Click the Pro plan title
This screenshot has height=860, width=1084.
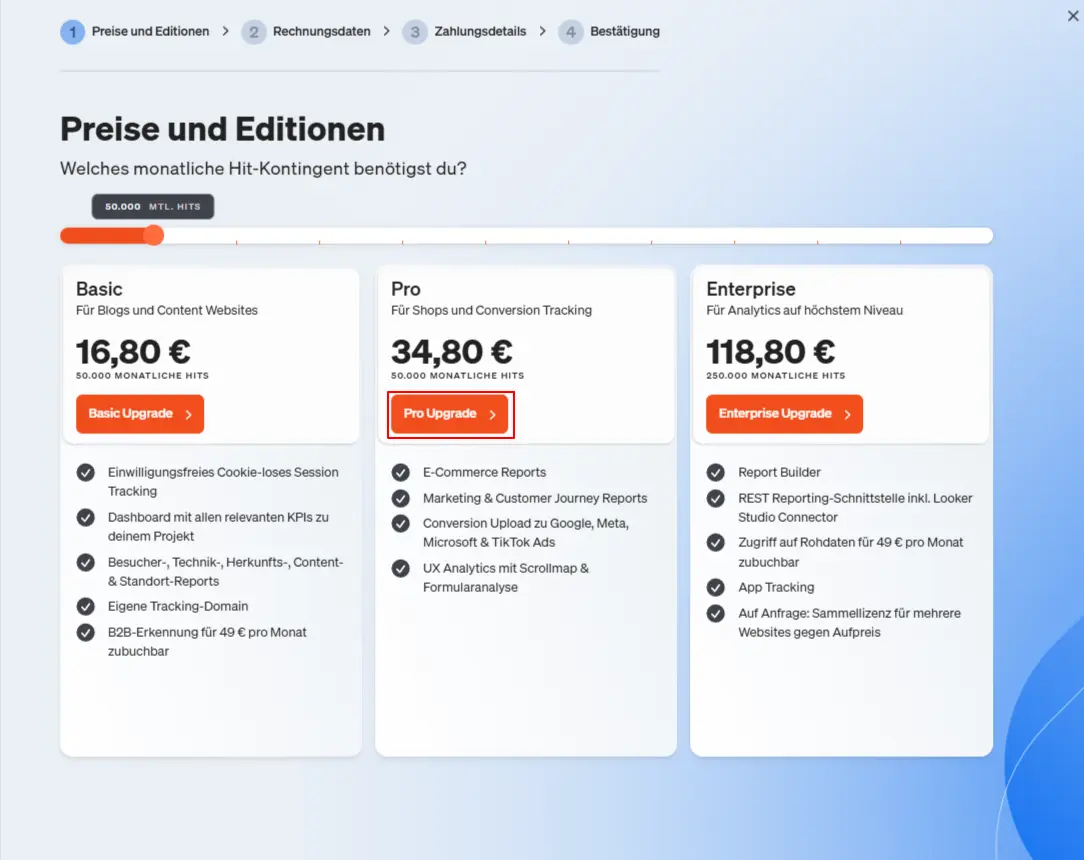tap(406, 289)
